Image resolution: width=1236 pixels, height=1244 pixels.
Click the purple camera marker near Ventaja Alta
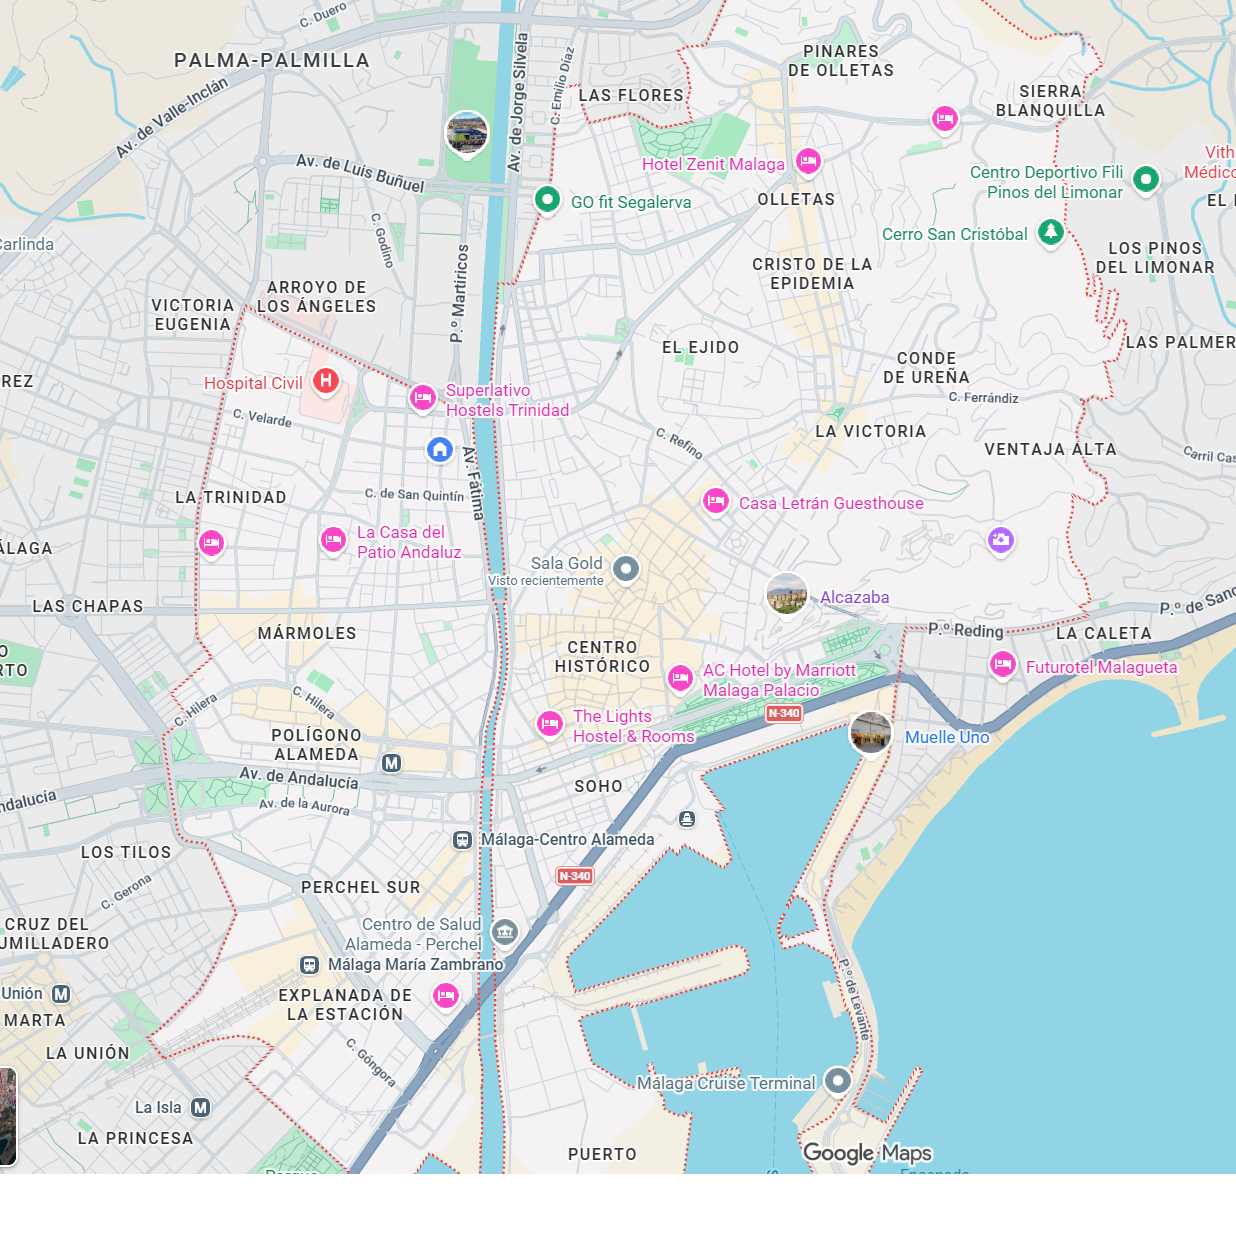(x=1001, y=541)
